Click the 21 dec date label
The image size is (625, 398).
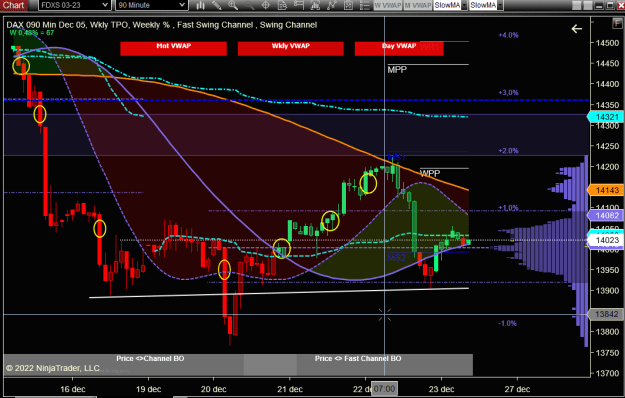[290, 389]
